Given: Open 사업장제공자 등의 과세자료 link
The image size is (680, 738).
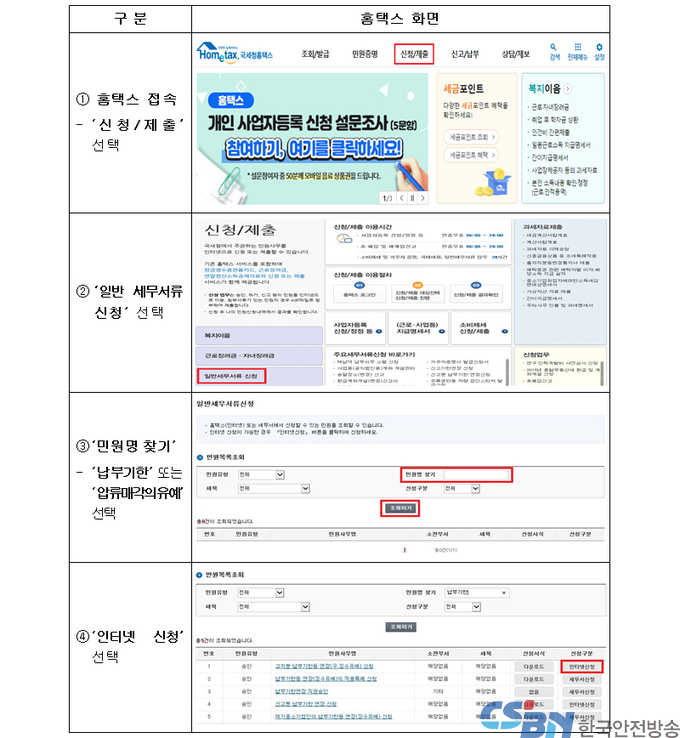Looking at the screenshot, I should [x=564, y=170].
